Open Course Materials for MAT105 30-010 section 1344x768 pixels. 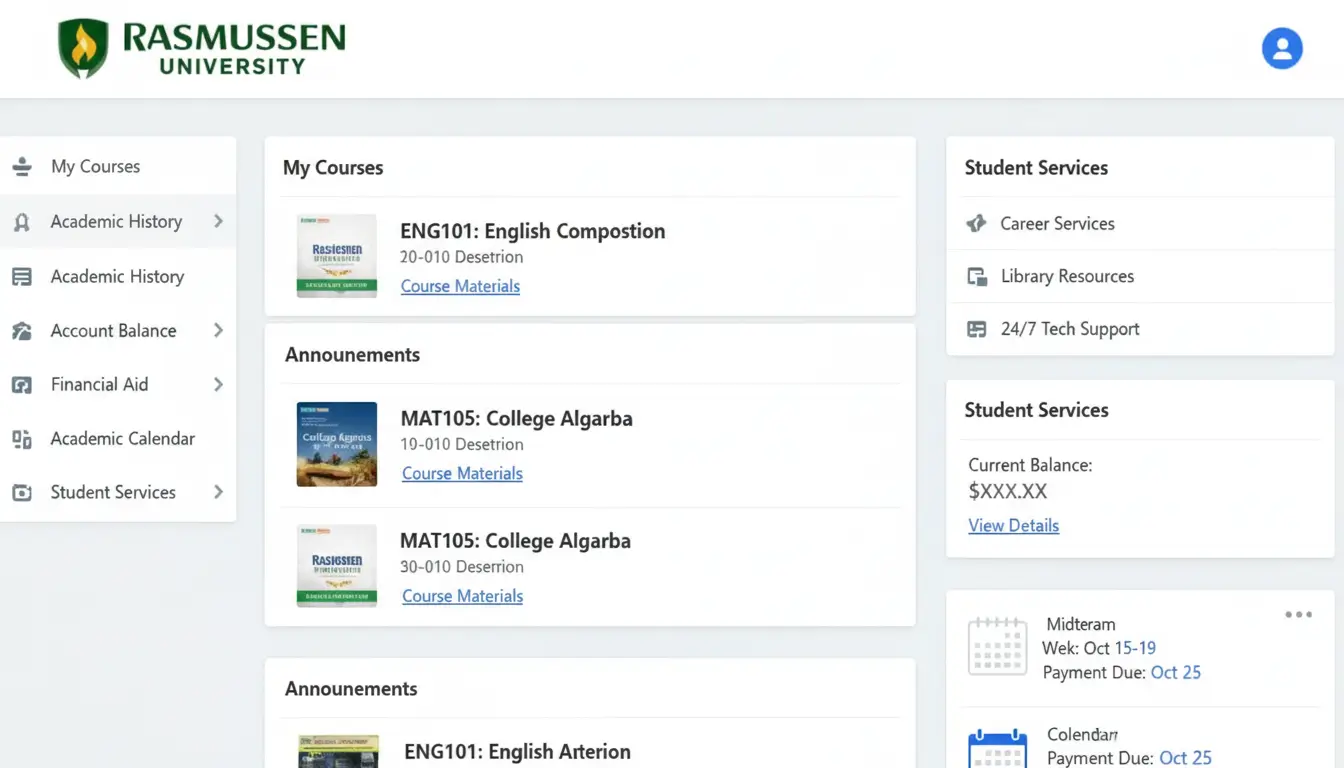[462, 596]
